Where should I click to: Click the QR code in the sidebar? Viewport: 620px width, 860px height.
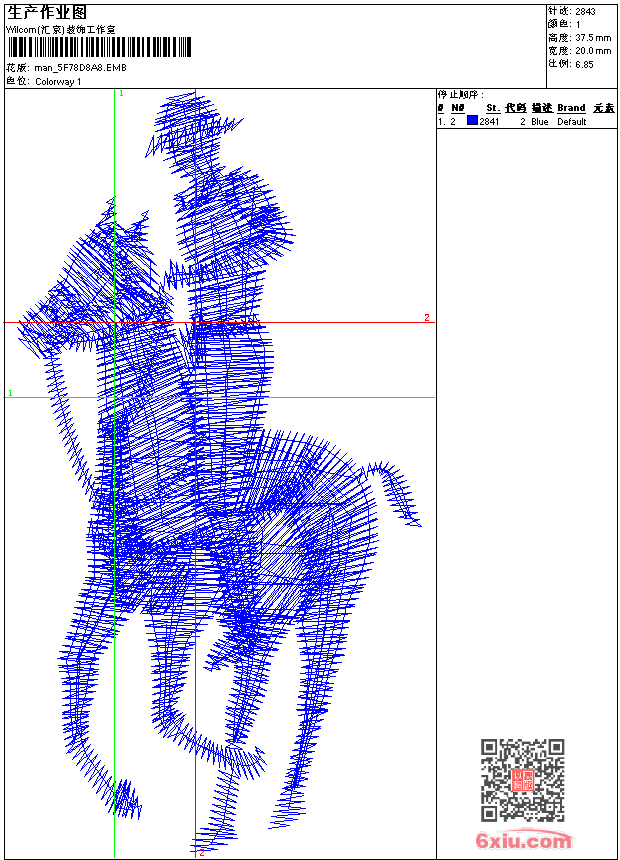[x=522, y=779]
